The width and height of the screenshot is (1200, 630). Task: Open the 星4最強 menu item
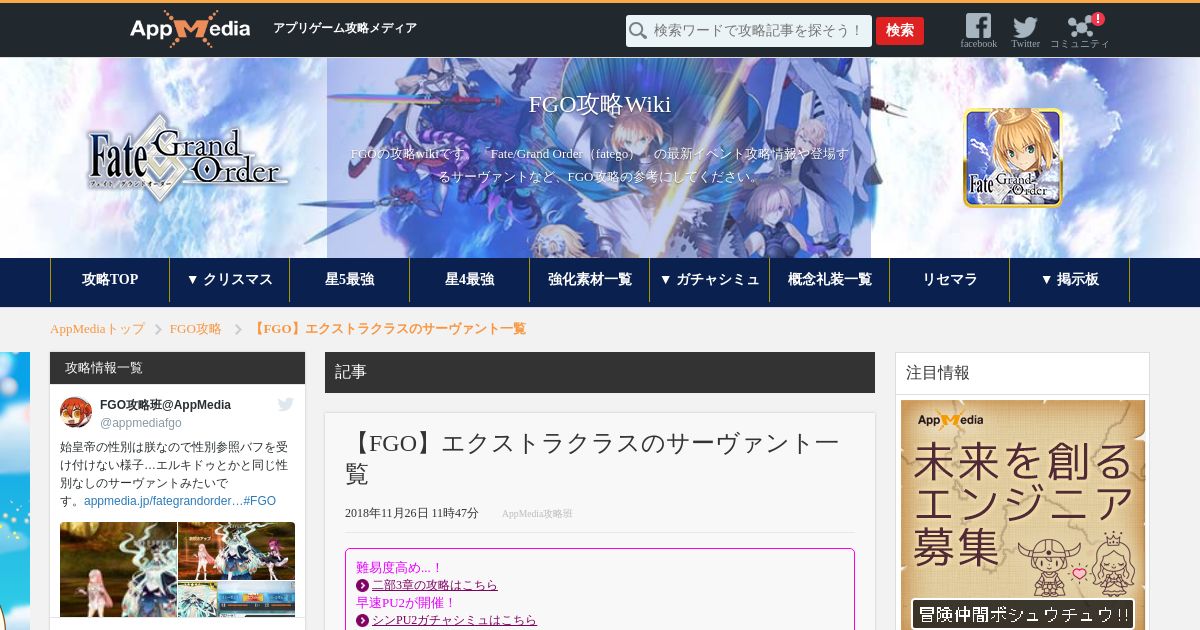[x=470, y=280]
